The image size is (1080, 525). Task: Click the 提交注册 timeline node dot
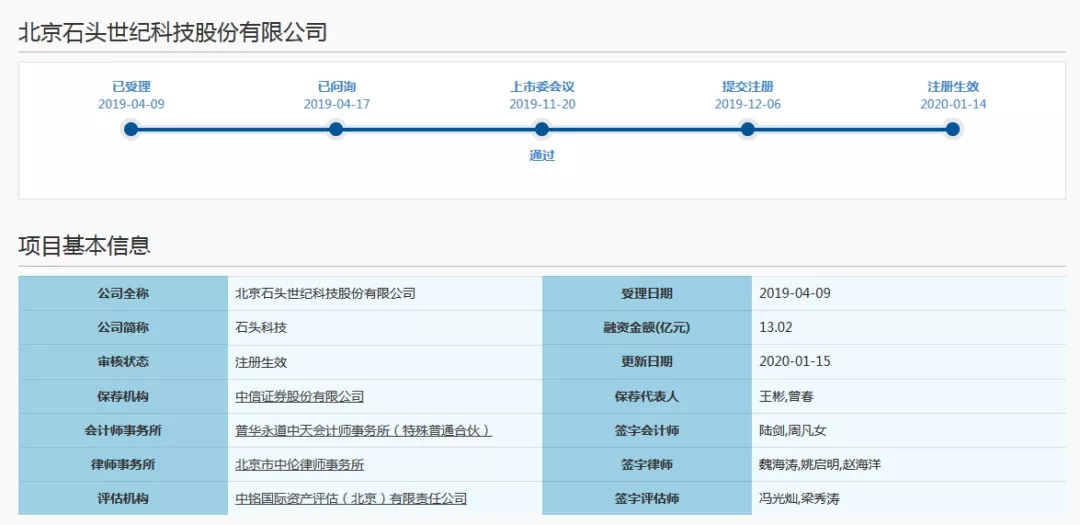click(747, 129)
